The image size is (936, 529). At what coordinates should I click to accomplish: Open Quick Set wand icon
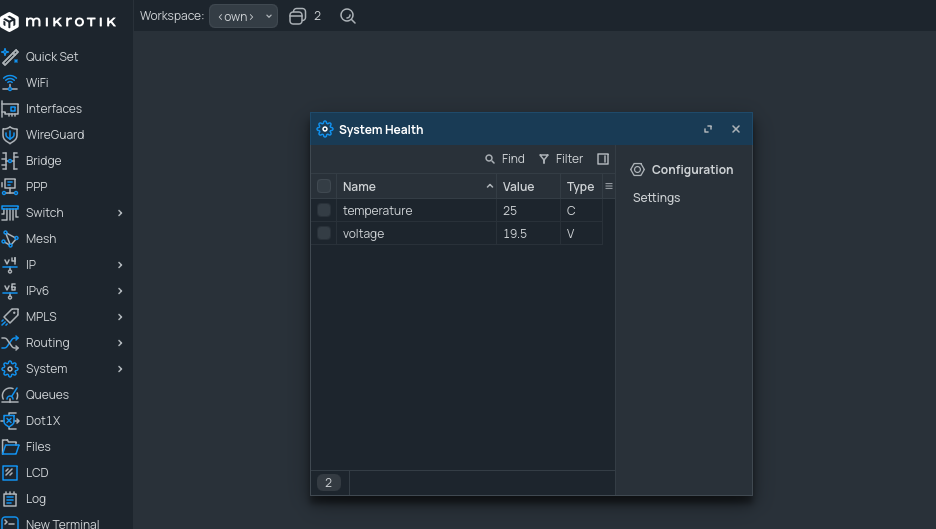coord(10,57)
